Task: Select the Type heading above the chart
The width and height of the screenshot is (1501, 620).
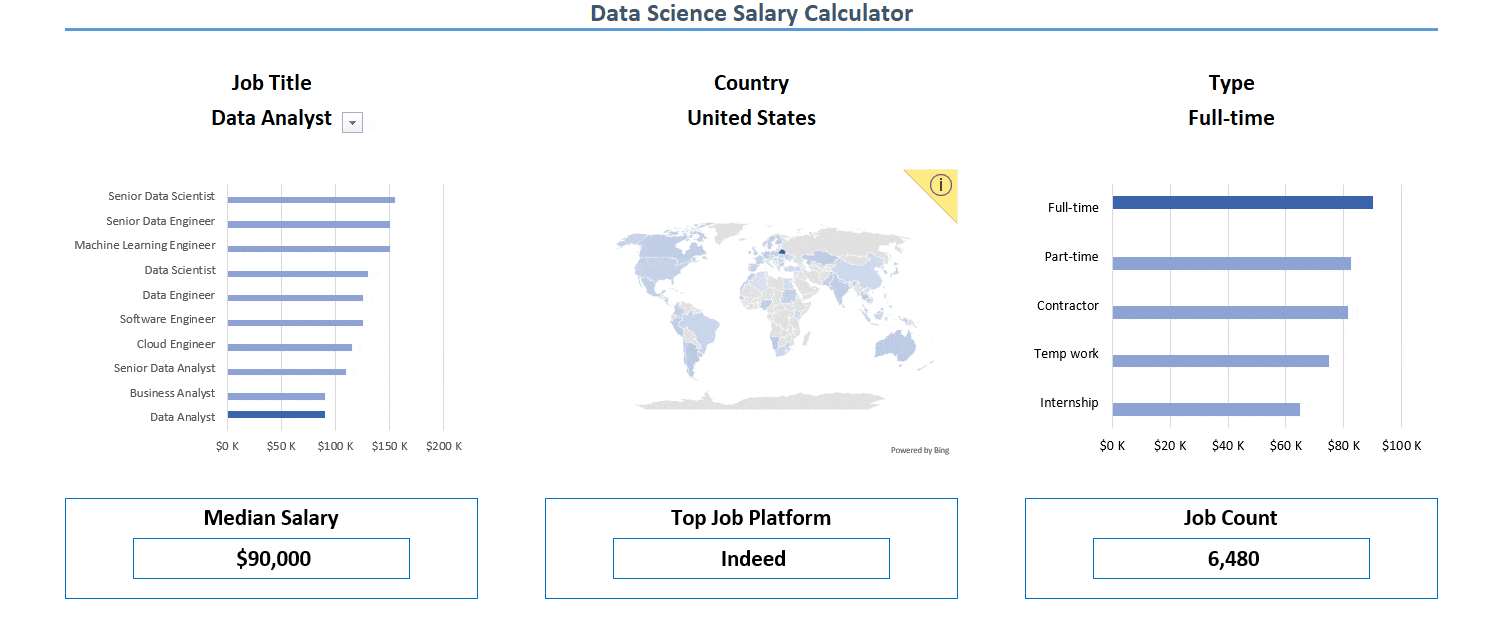Action: click(1230, 83)
